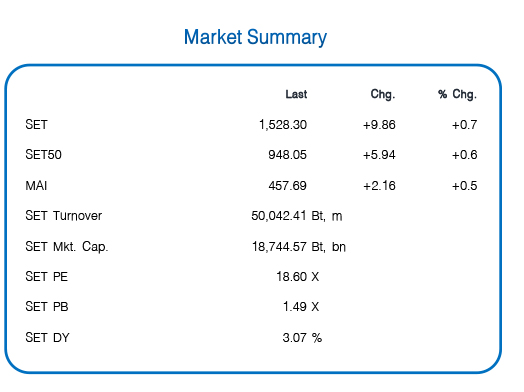524x392 pixels.
Task: Click the SET index row label
Action: (x=36, y=125)
